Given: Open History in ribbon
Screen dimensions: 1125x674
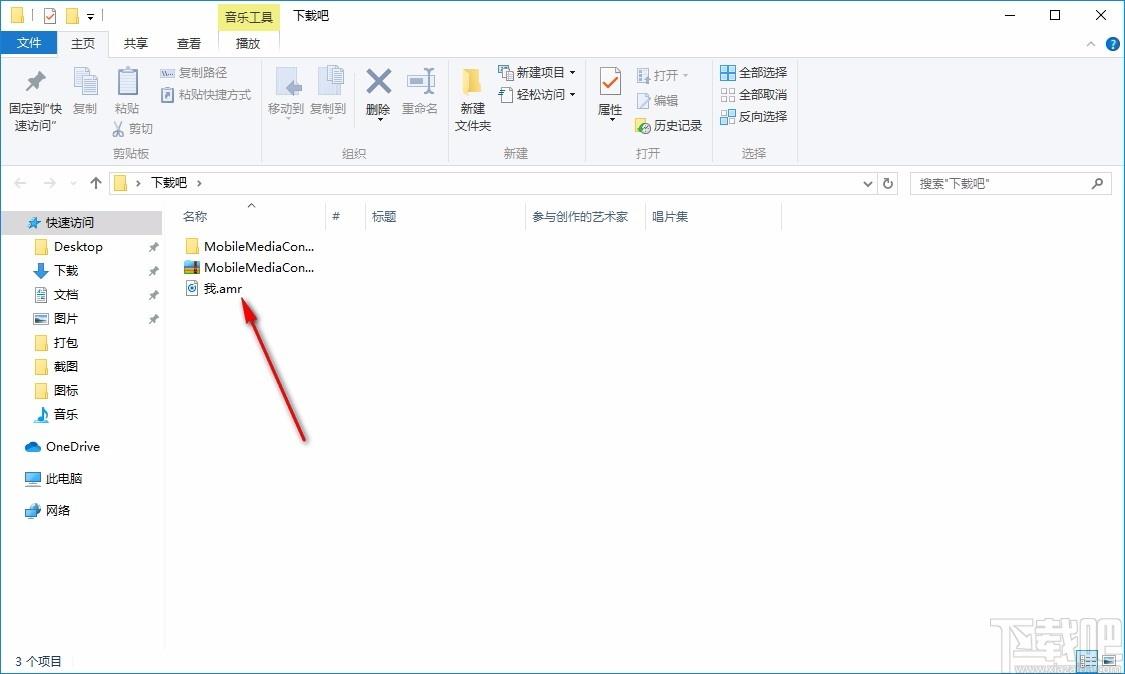Looking at the screenshot, I should pyautogui.click(x=669, y=126).
